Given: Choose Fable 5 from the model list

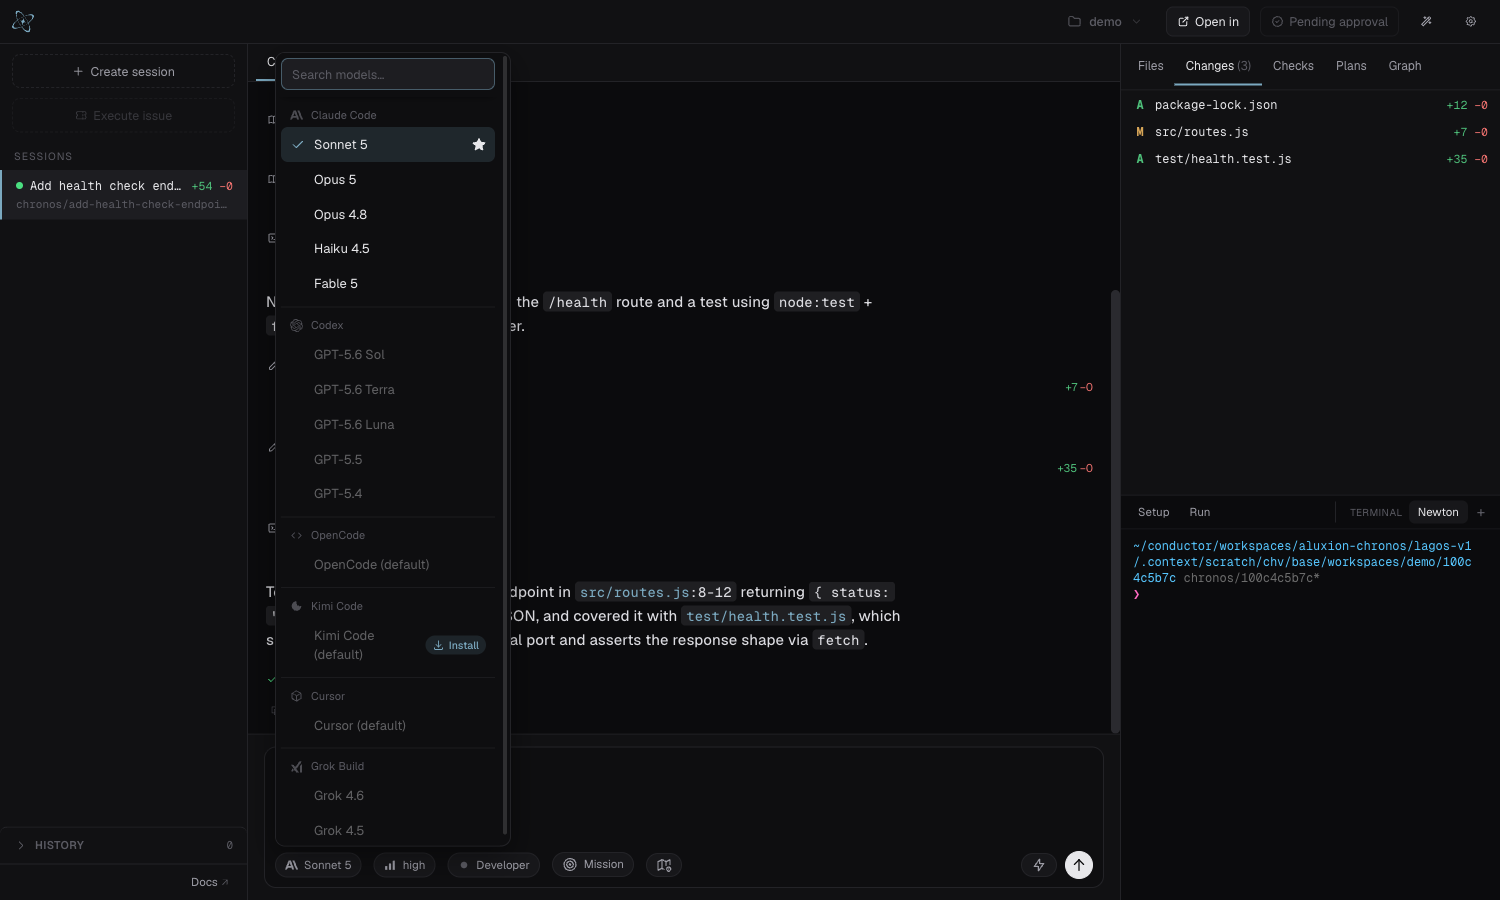Looking at the screenshot, I should coord(388,284).
